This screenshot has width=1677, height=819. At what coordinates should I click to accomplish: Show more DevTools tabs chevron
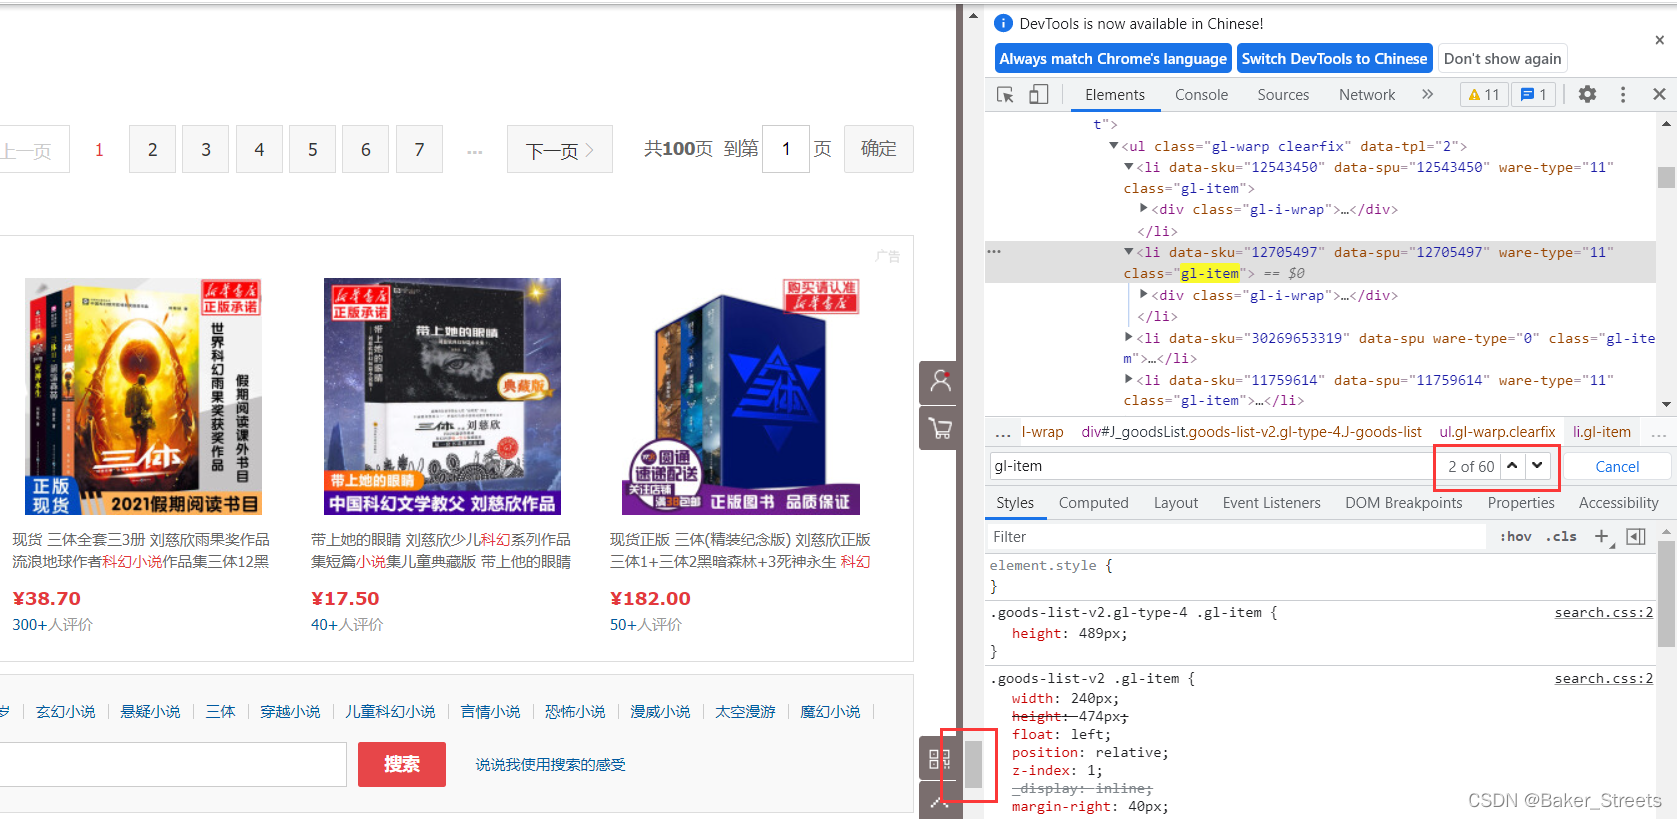click(1427, 94)
